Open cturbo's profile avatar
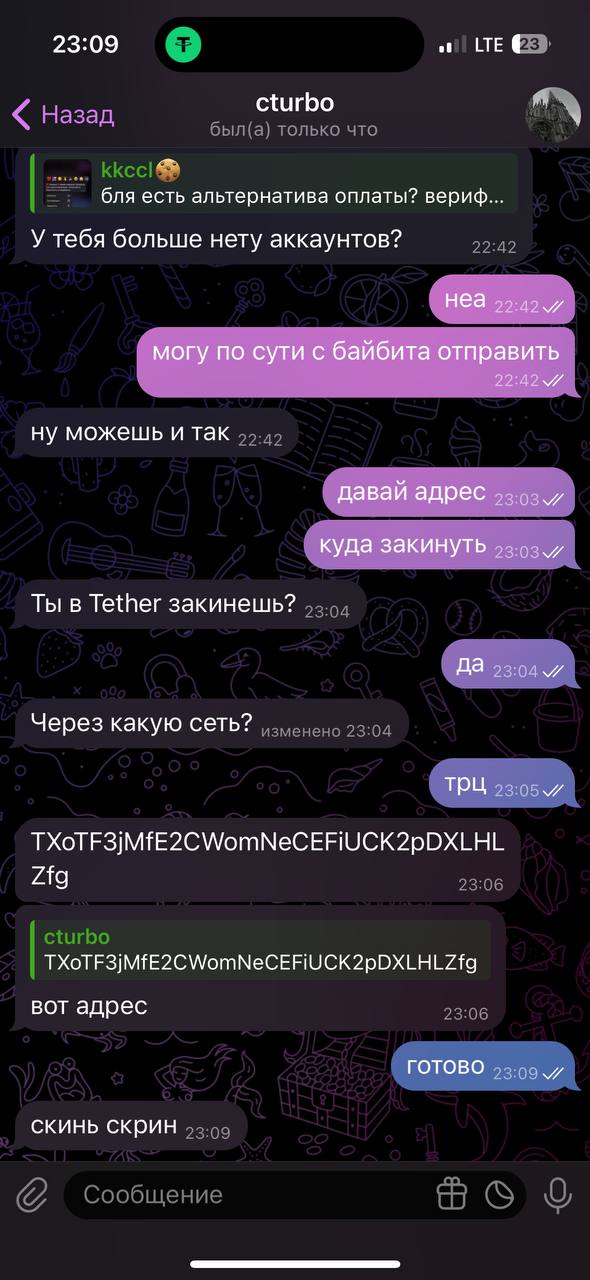 click(x=553, y=115)
